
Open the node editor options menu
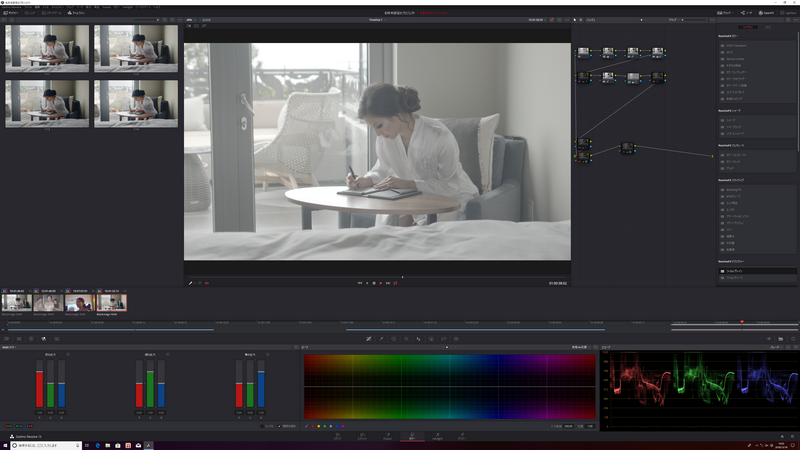[x=712, y=20]
